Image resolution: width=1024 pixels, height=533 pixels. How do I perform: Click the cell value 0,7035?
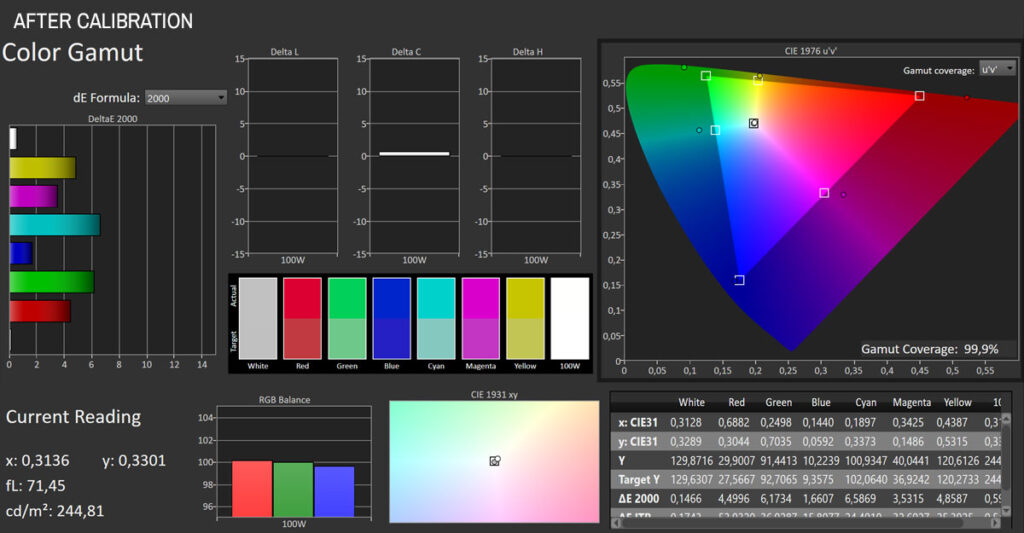(x=776, y=442)
